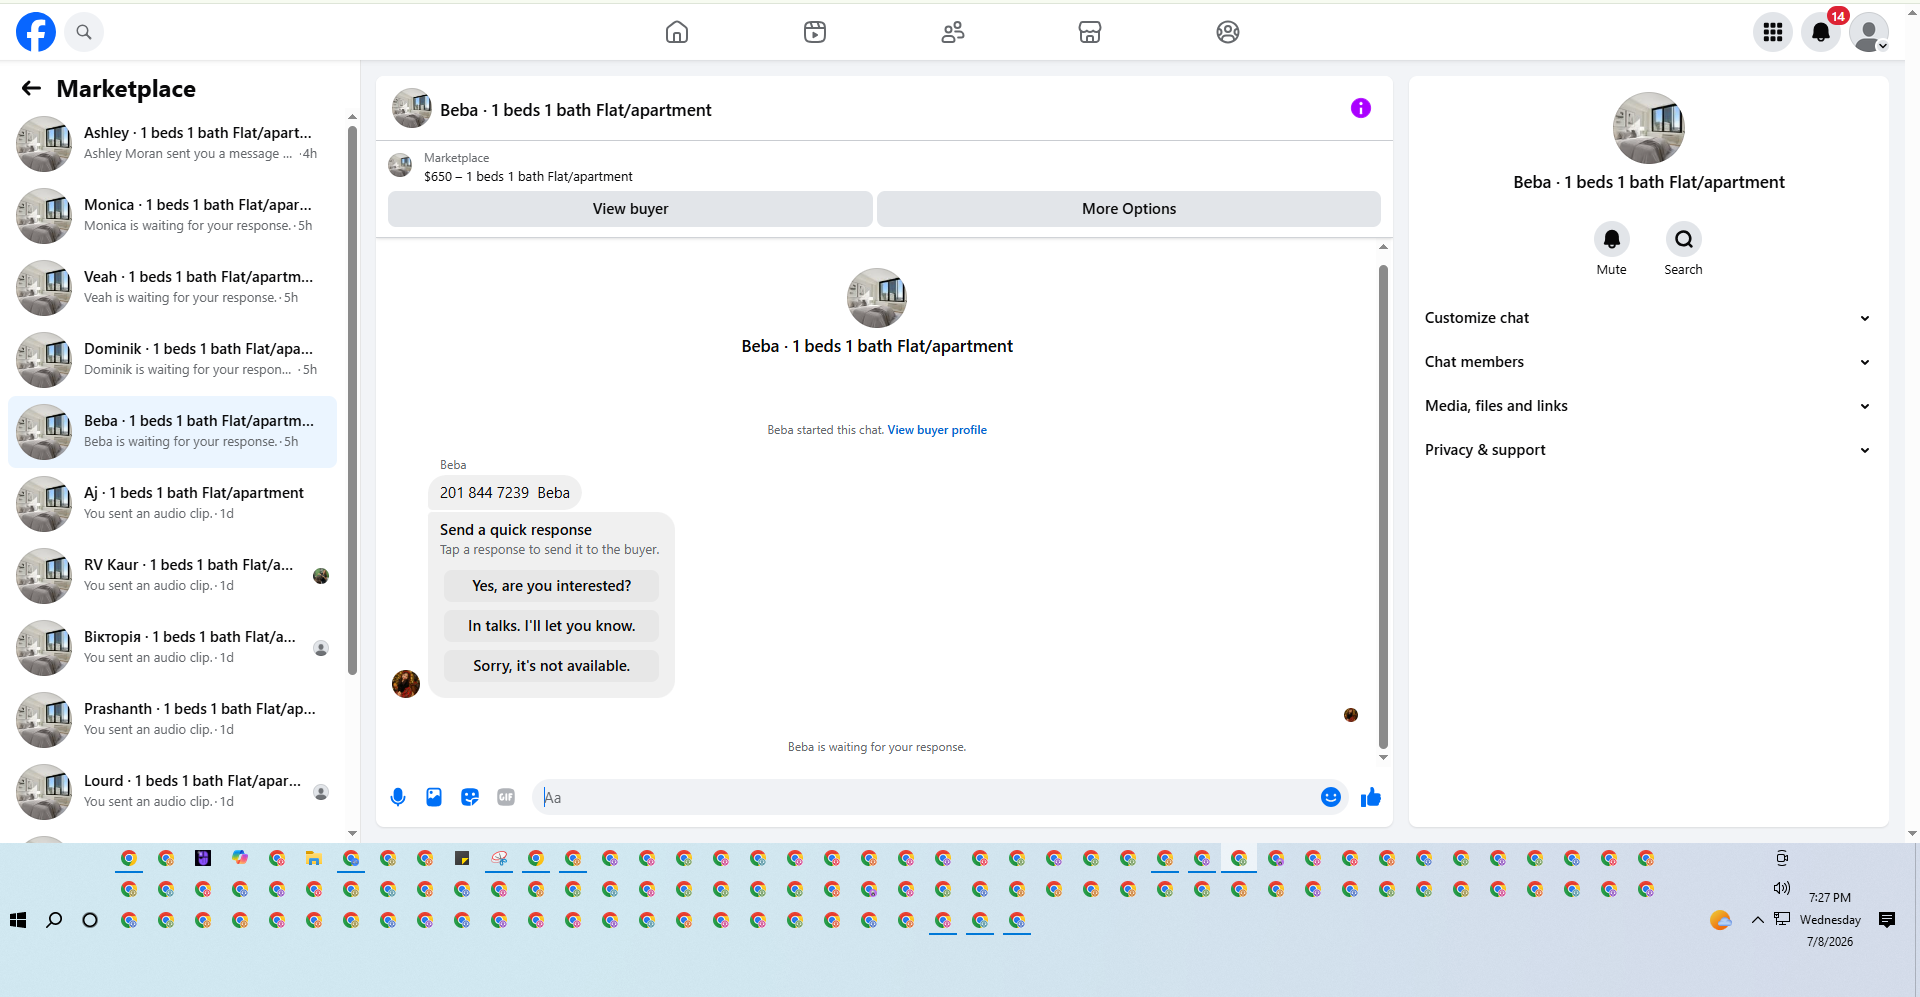Viewport: 1920px width, 997px height.
Task: Record a voice clip with microphone icon
Action: (x=398, y=797)
